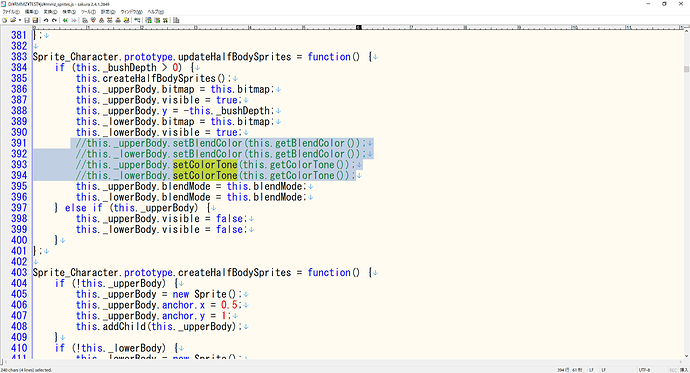This screenshot has height=373, width=690.
Task: Click the vertical scrollbar down arrow
Action: [686, 356]
